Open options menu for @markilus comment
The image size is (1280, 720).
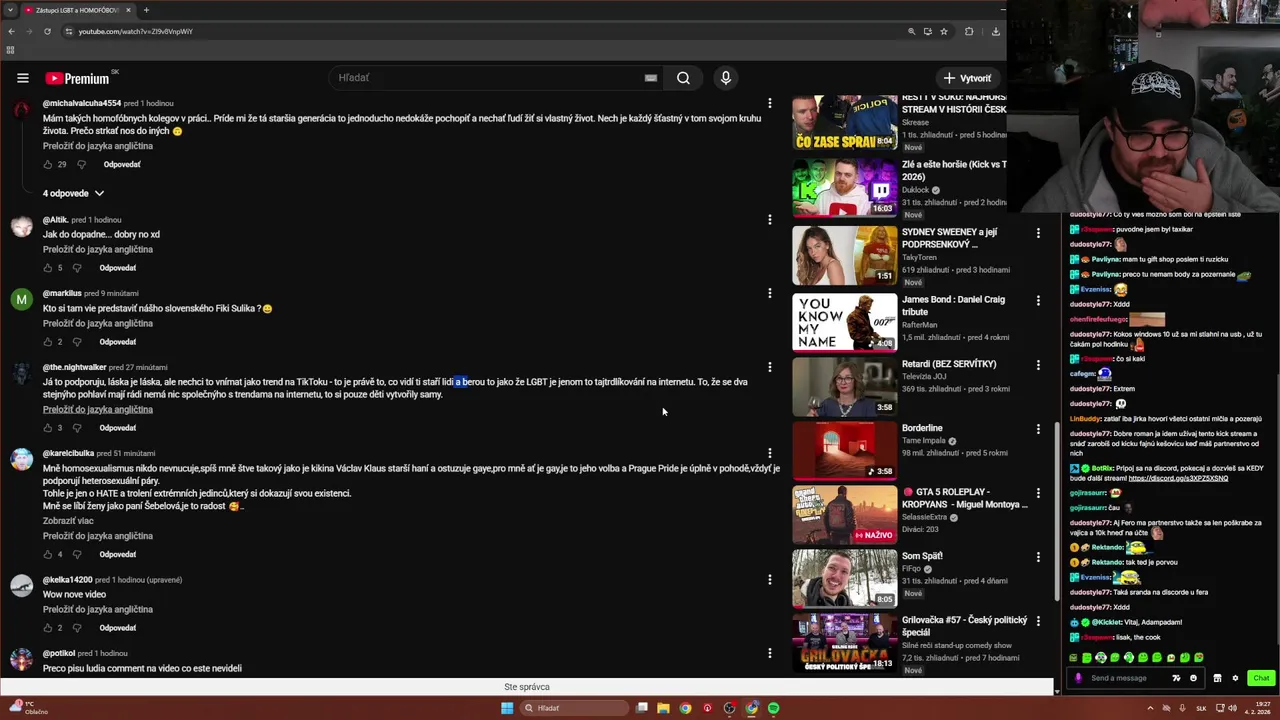769,293
